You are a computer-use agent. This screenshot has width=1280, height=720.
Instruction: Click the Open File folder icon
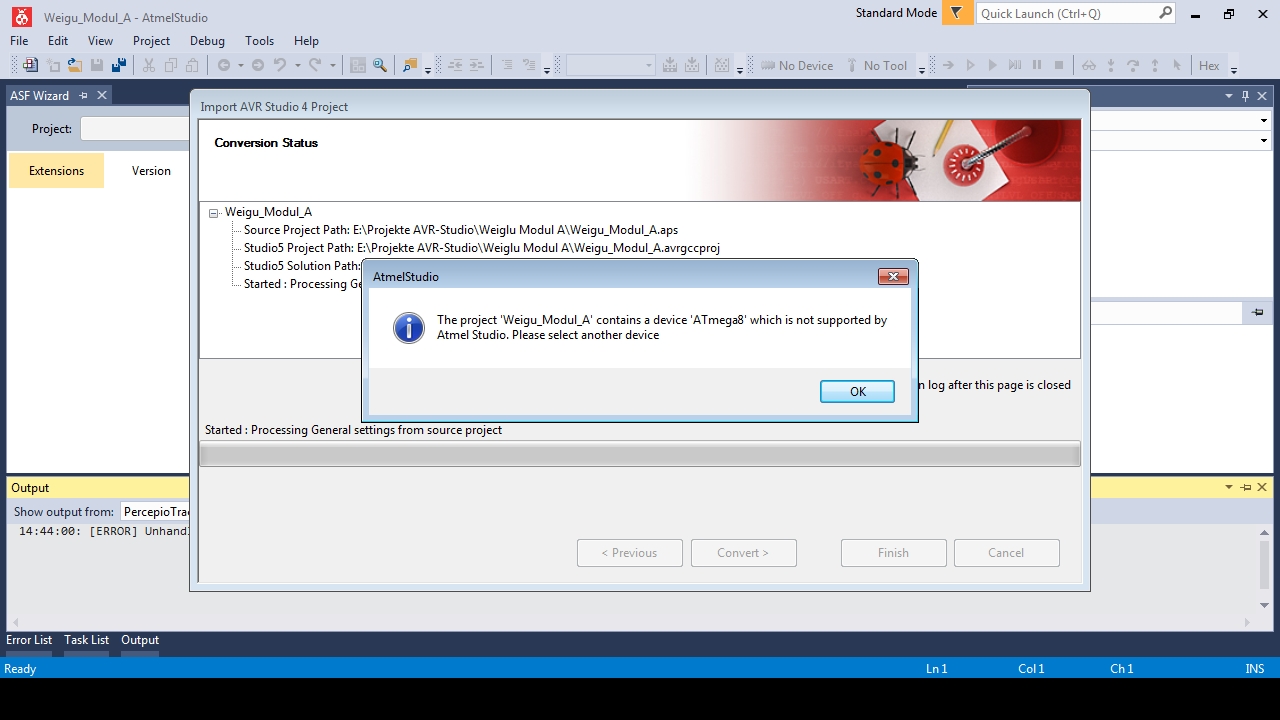click(x=74, y=65)
